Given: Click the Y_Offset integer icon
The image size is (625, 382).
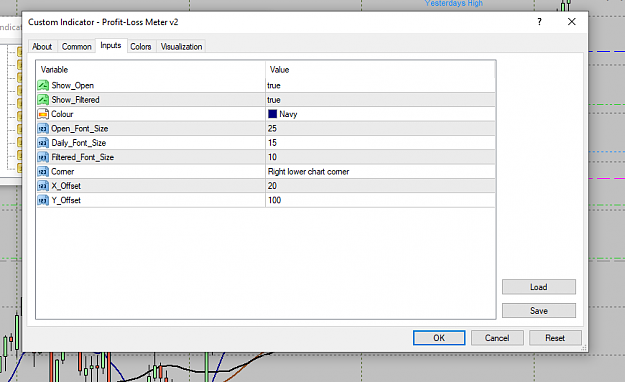Looking at the screenshot, I should click(x=43, y=200).
